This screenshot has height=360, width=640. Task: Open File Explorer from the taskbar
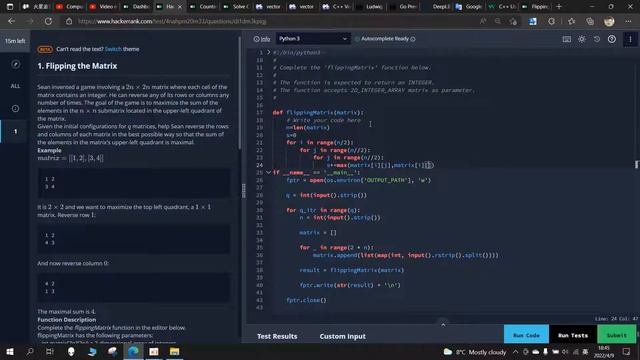174,351
